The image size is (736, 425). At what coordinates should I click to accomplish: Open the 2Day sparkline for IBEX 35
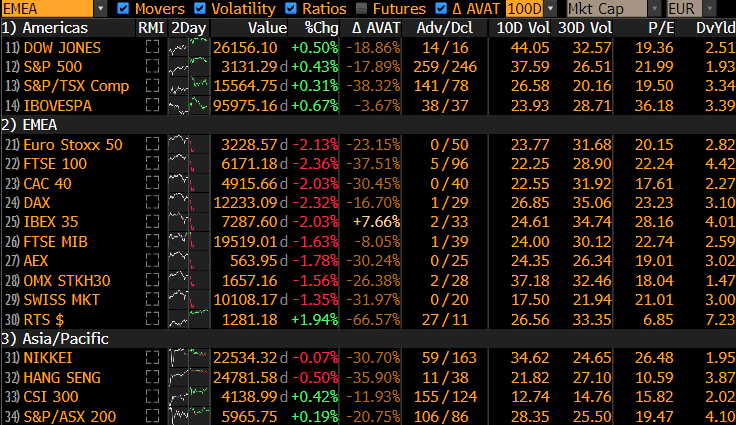point(189,222)
